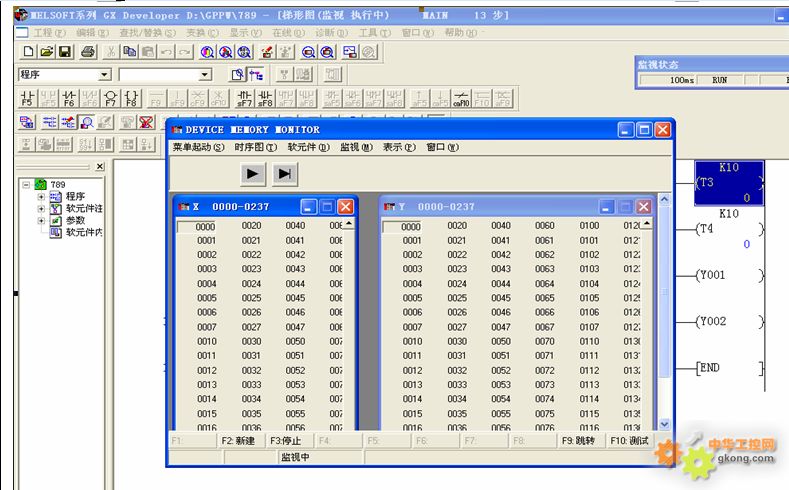Click the F2:新建 function key button
Screen dimensions: 789x490
coord(242,441)
